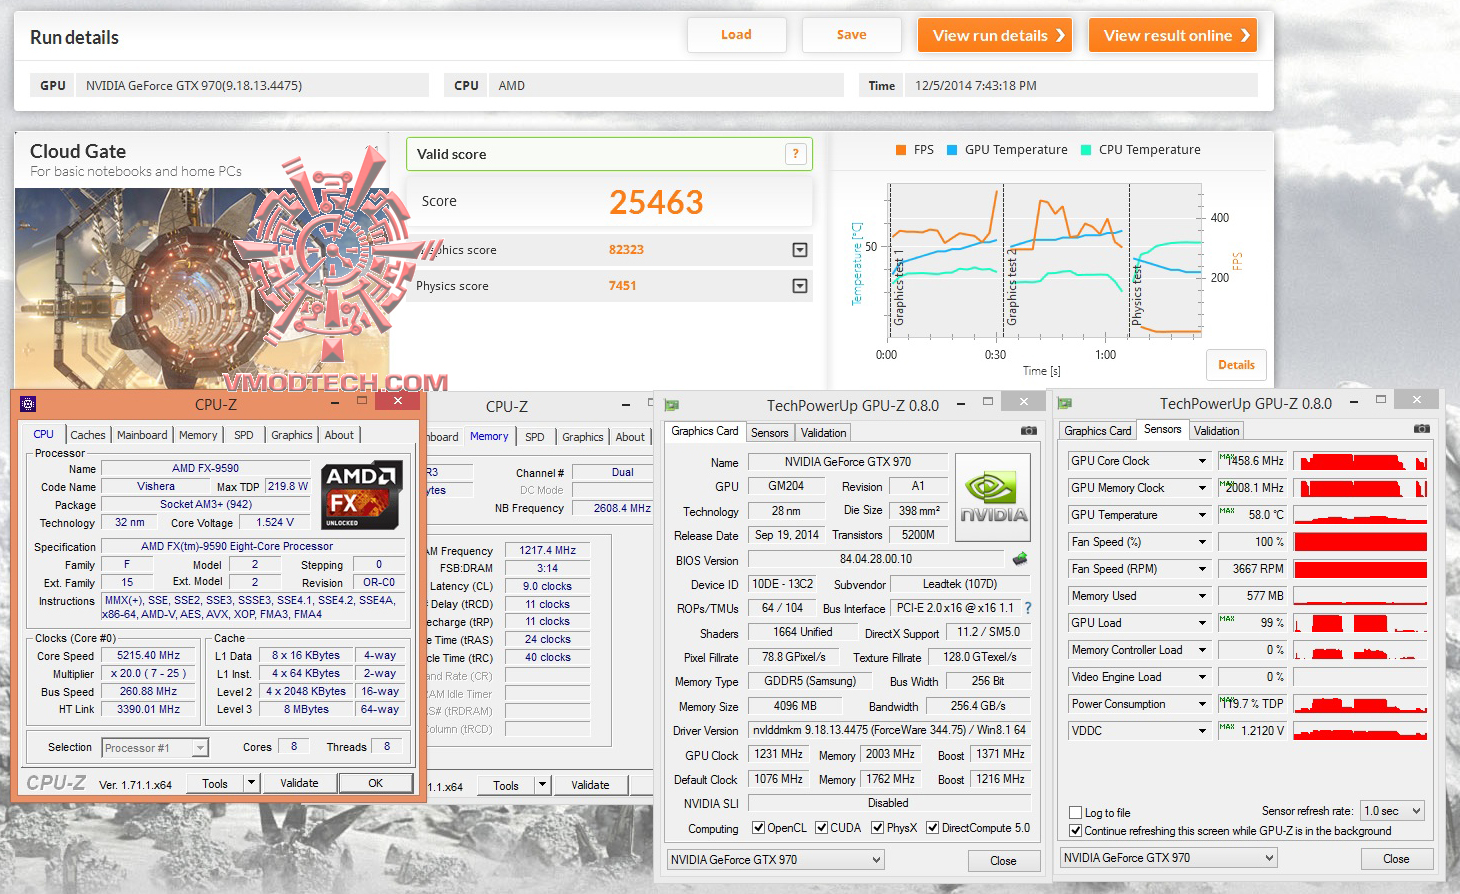Click the camera screenshot icon in GPU-Z Graphics Card window
1460x894 pixels.
point(1028,430)
